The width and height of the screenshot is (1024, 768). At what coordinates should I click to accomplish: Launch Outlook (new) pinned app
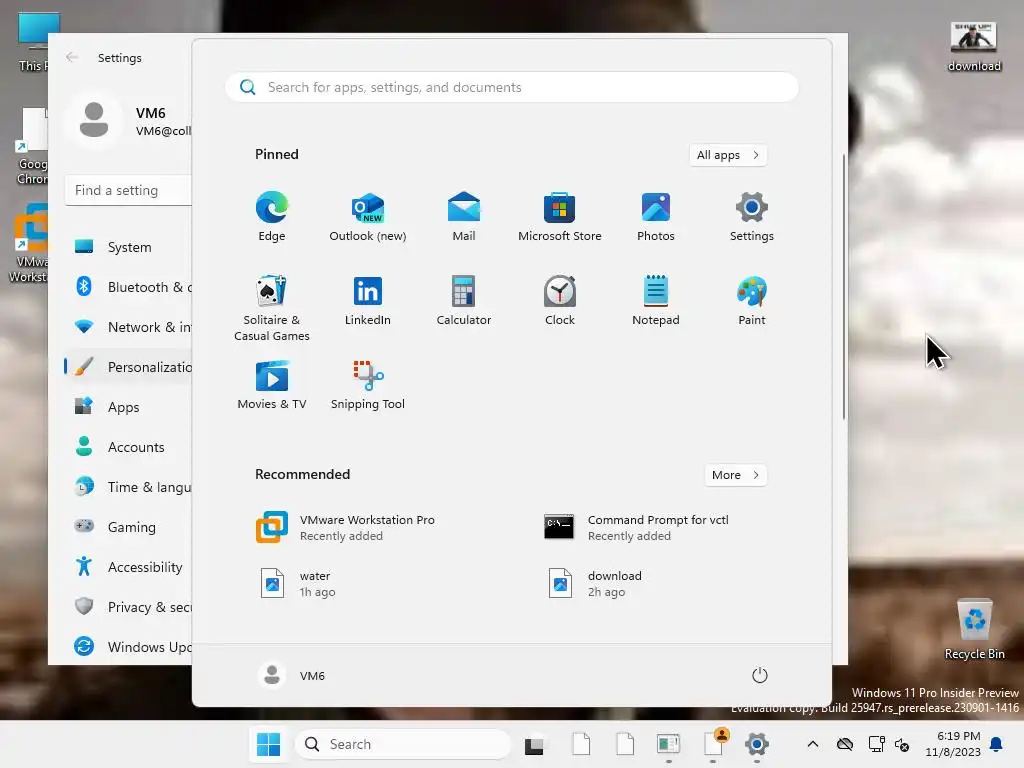(368, 217)
